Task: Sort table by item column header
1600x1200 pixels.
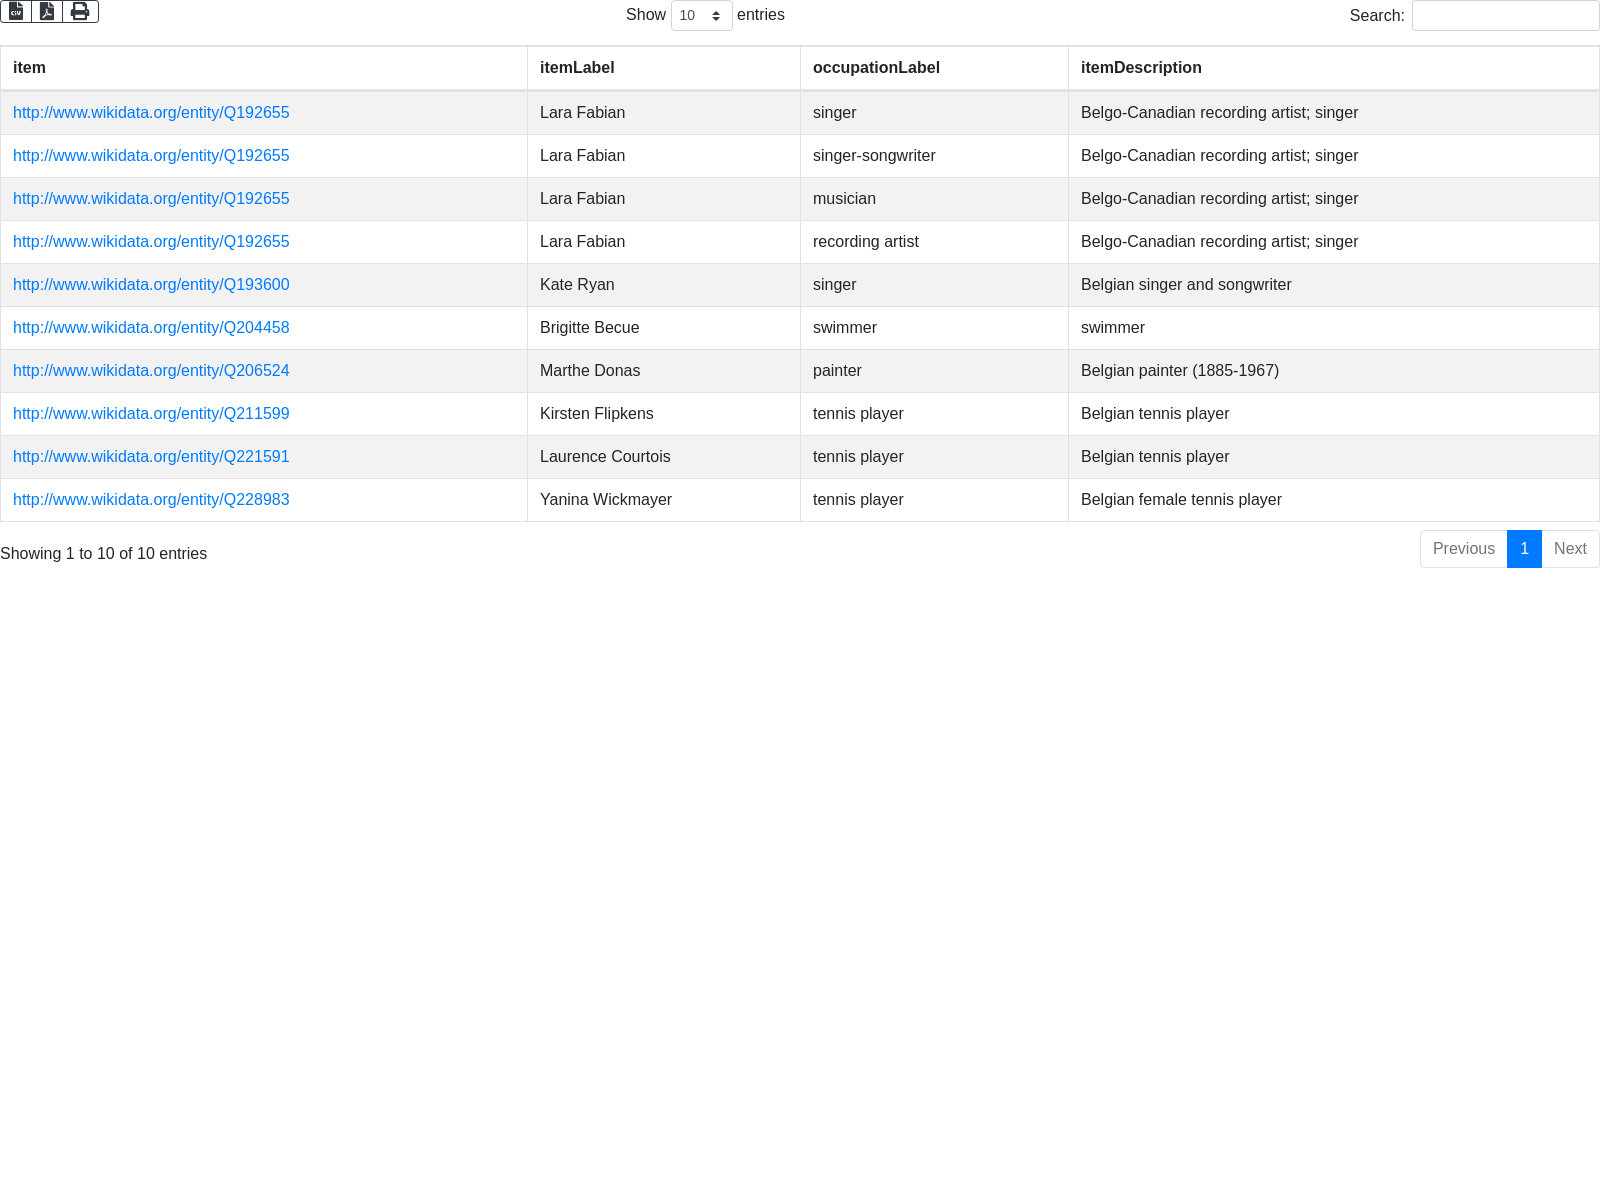Action: coord(29,68)
